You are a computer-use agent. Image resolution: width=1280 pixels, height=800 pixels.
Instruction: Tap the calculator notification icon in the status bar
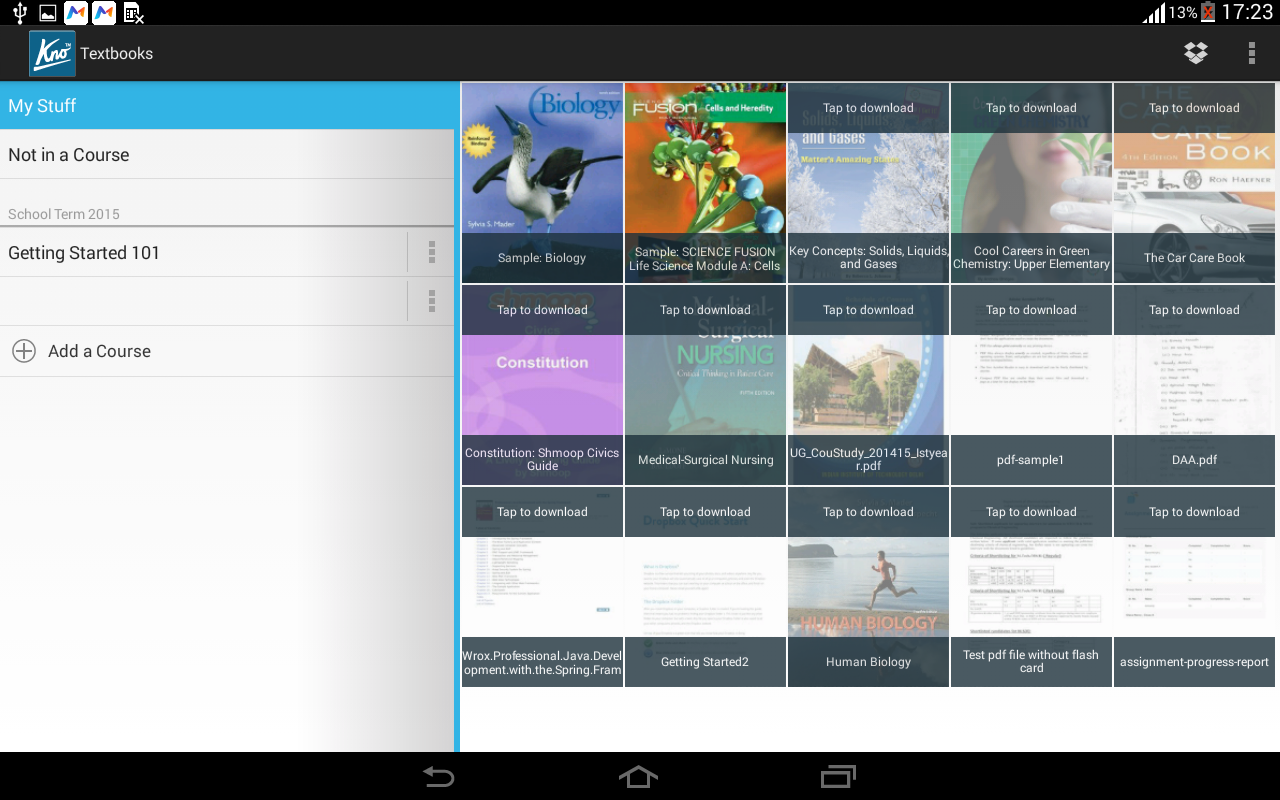tap(133, 13)
